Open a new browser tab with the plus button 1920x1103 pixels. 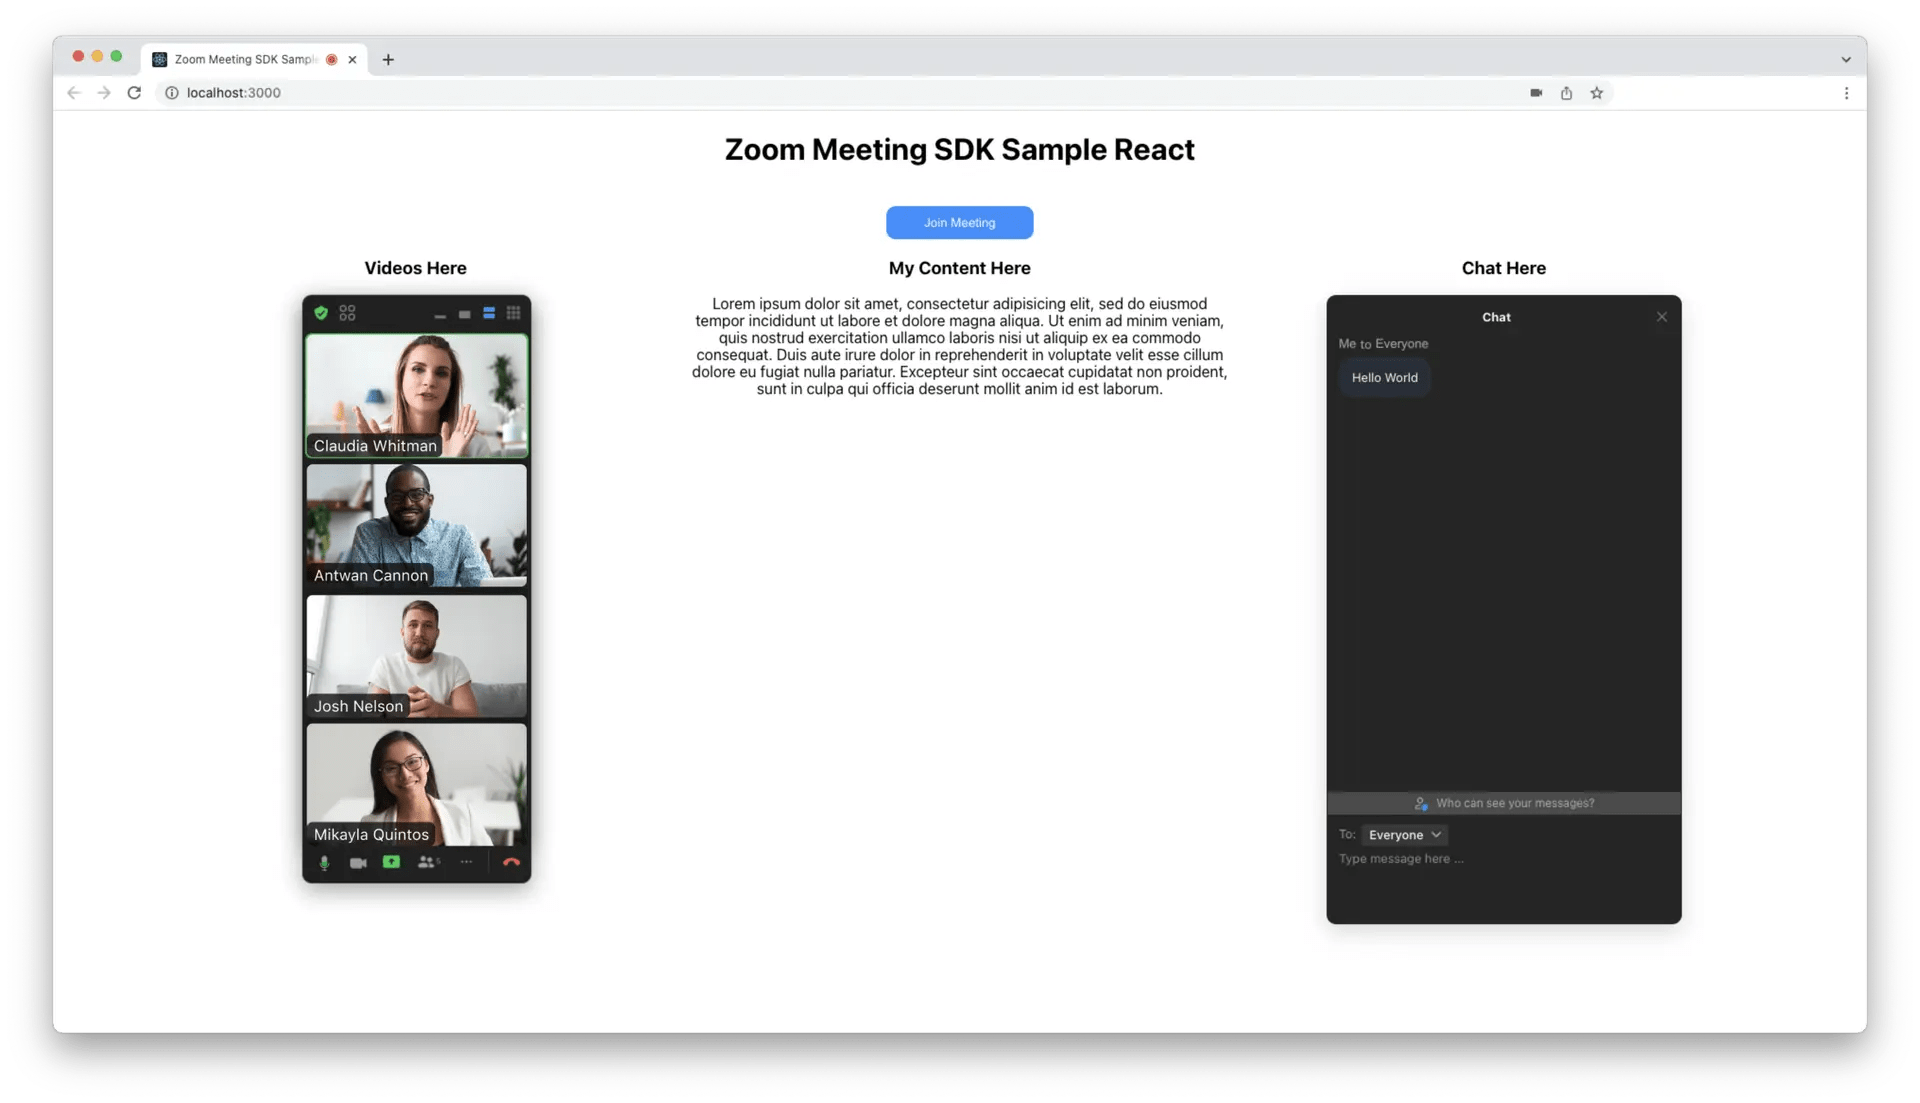[x=388, y=59]
